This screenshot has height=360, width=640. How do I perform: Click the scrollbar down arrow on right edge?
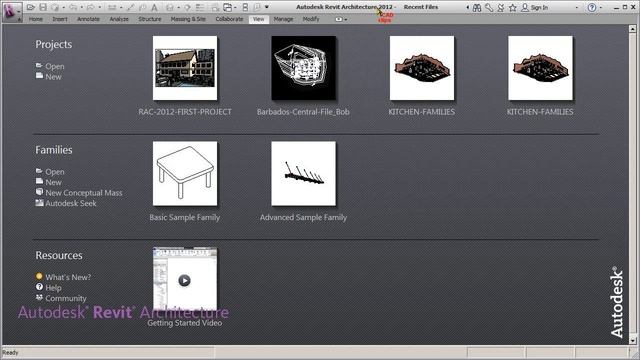click(x=633, y=340)
